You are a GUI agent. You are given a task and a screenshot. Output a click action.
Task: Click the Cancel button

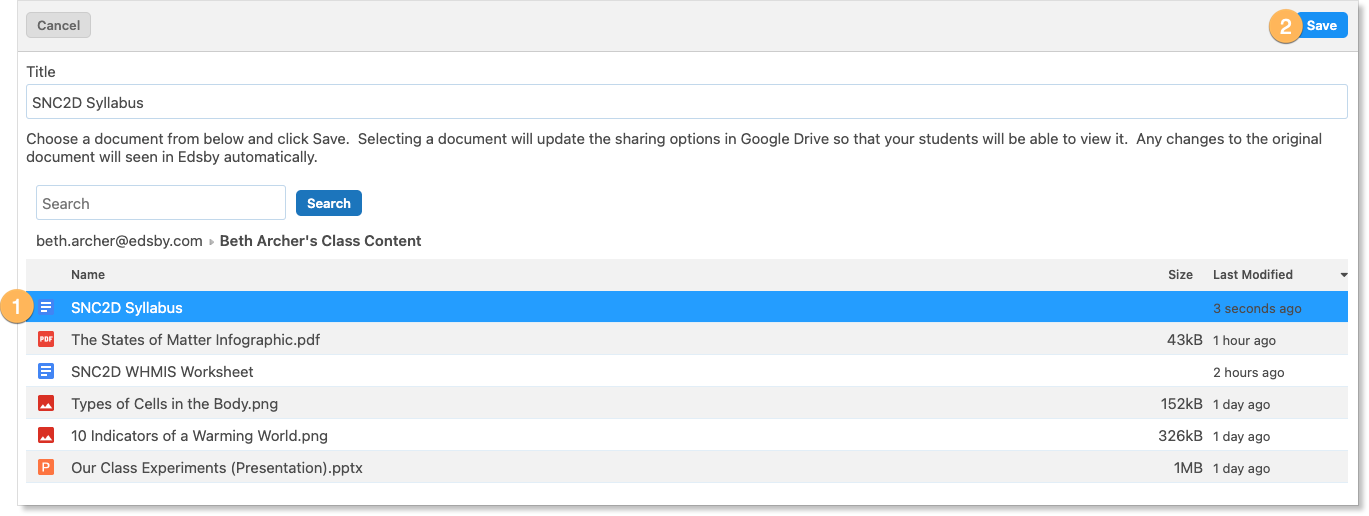[59, 25]
